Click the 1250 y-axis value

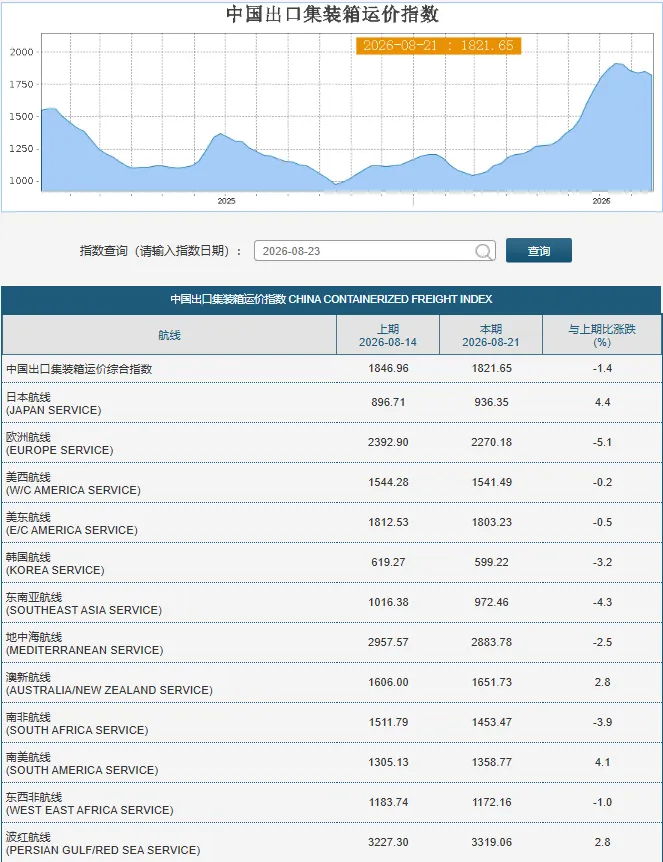point(21,148)
